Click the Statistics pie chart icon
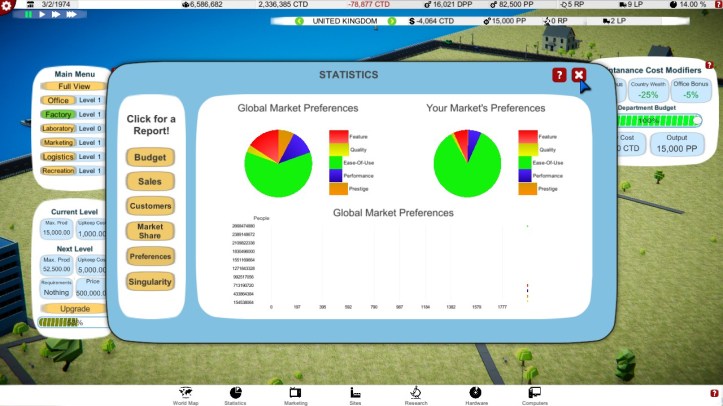This screenshot has width=723, height=406. pyautogui.click(x=235, y=393)
